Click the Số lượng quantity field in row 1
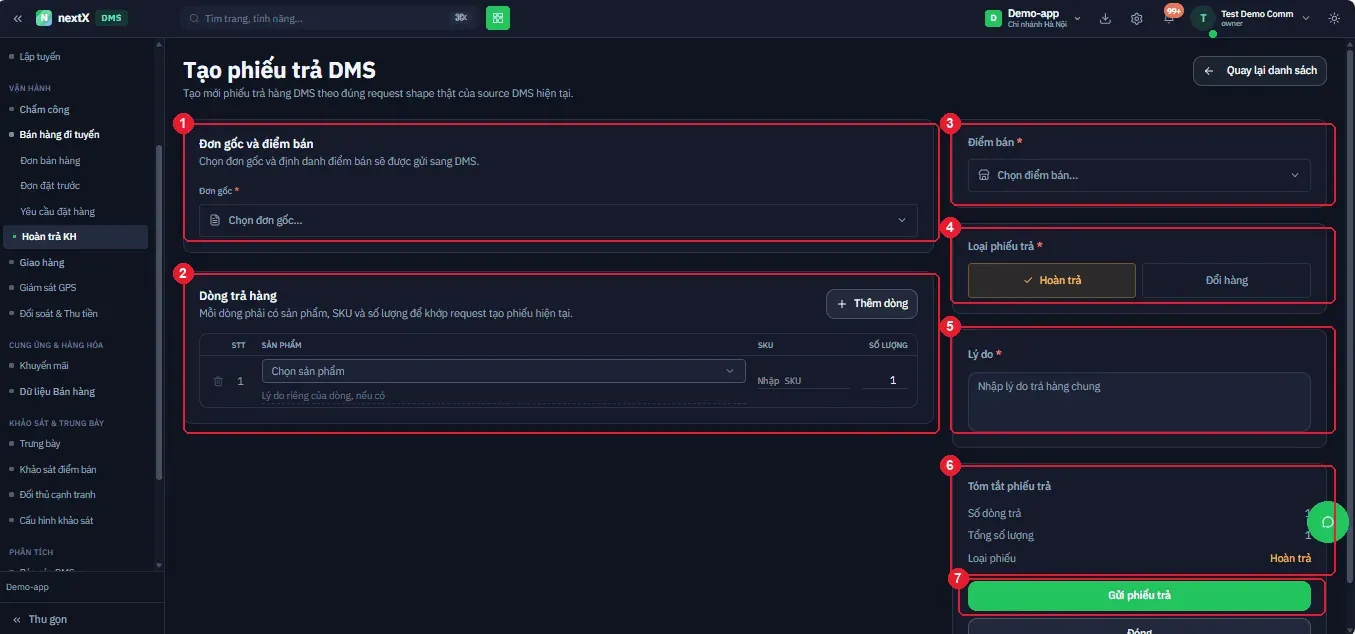Viewport: 1355px width, 634px height. click(884, 381)
